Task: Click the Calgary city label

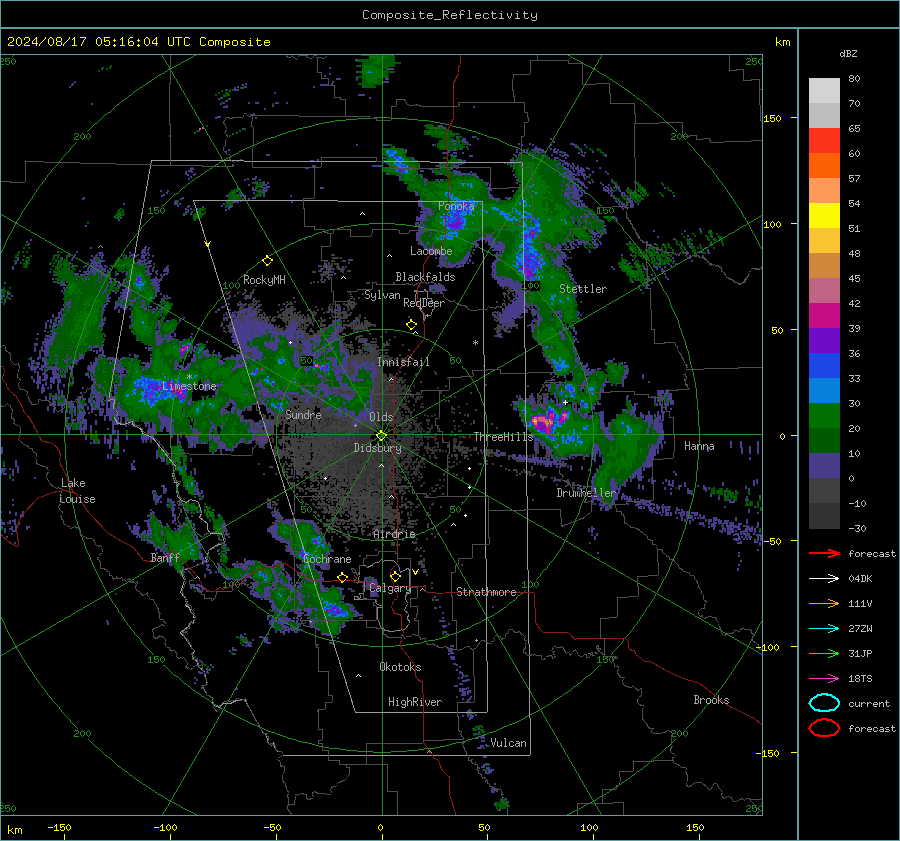Action: coord(390,588)
